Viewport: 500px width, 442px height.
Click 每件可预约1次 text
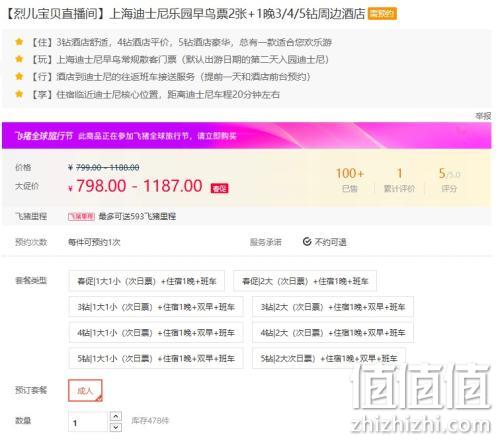pos(94,242)
